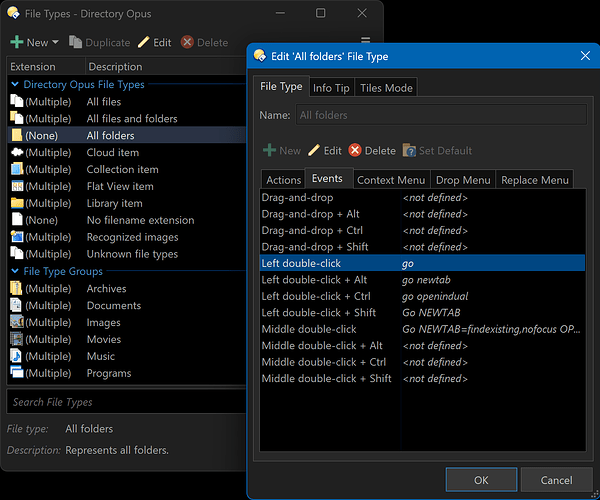This screenshot has width=600, height=500.
Task: Select the No filename extension icon
Action: pyautogui.click(x=17, y=220)
